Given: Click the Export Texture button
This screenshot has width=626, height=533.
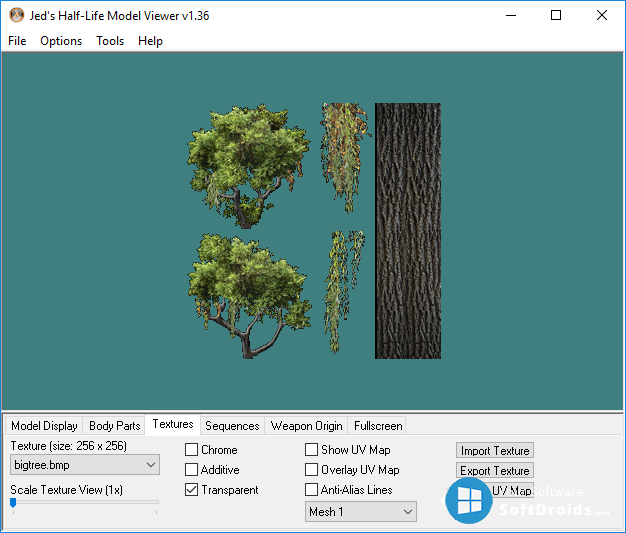Looking at the screenshot, I should [x=495, y=470].
